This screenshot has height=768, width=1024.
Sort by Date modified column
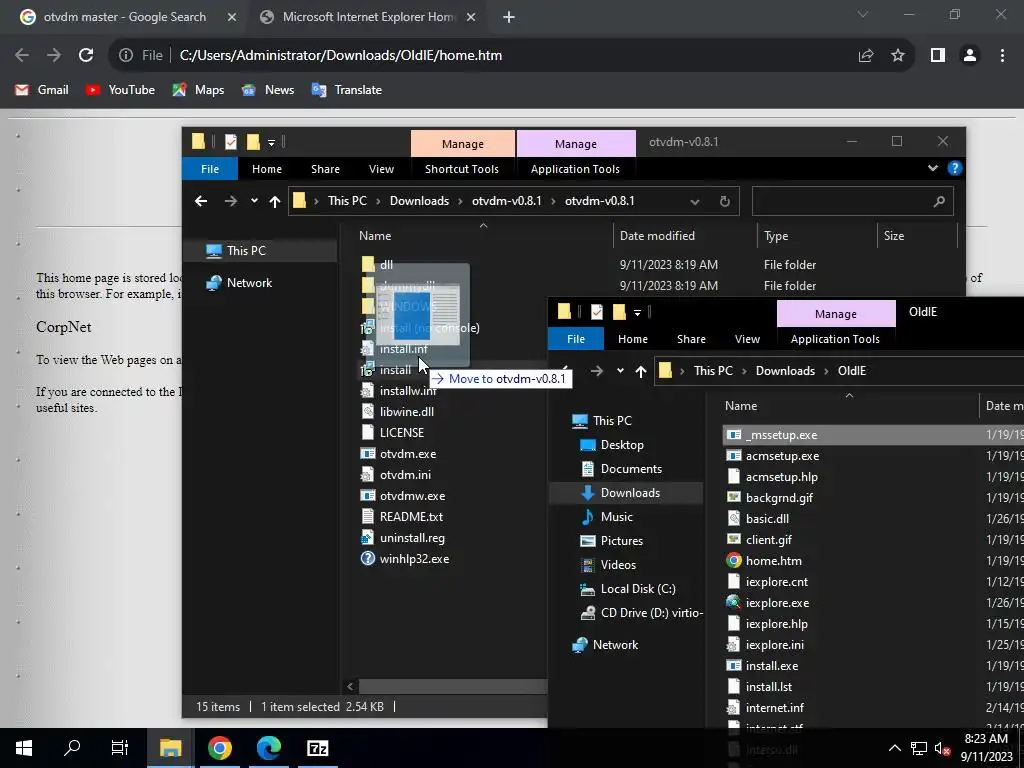click(657, 236)
